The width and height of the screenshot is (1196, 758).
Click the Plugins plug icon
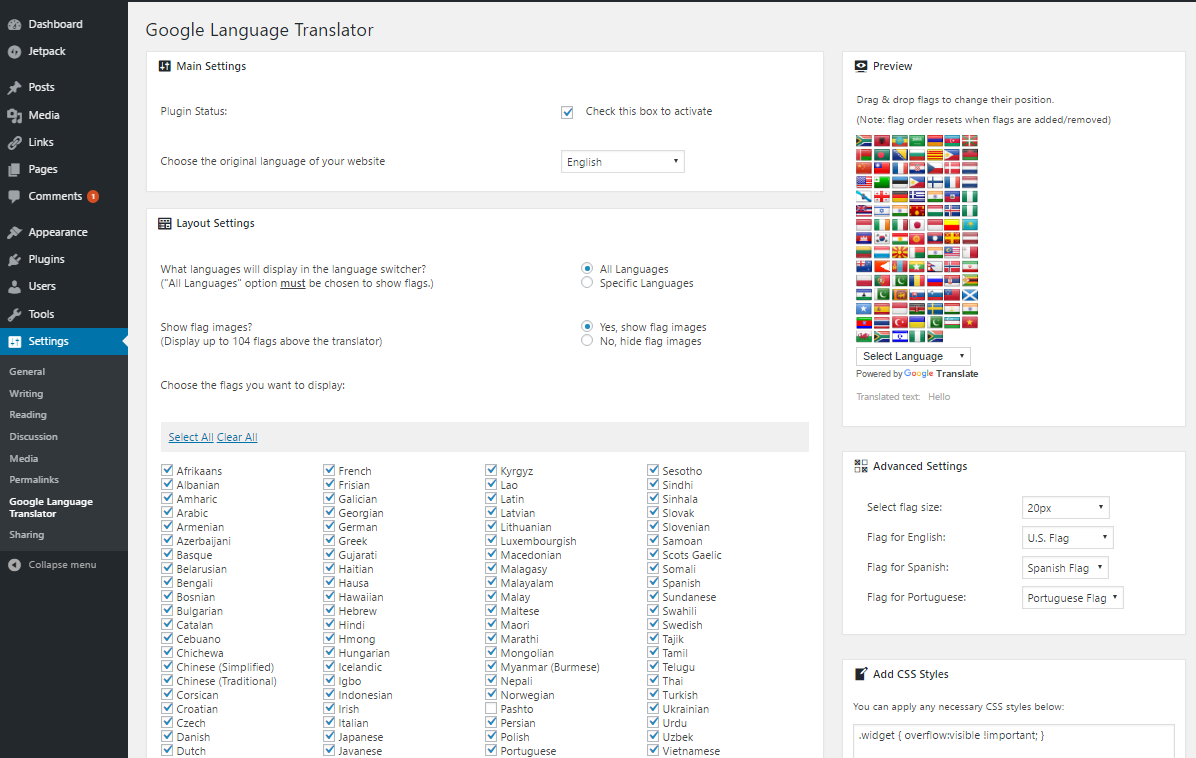tap(14, 259)
